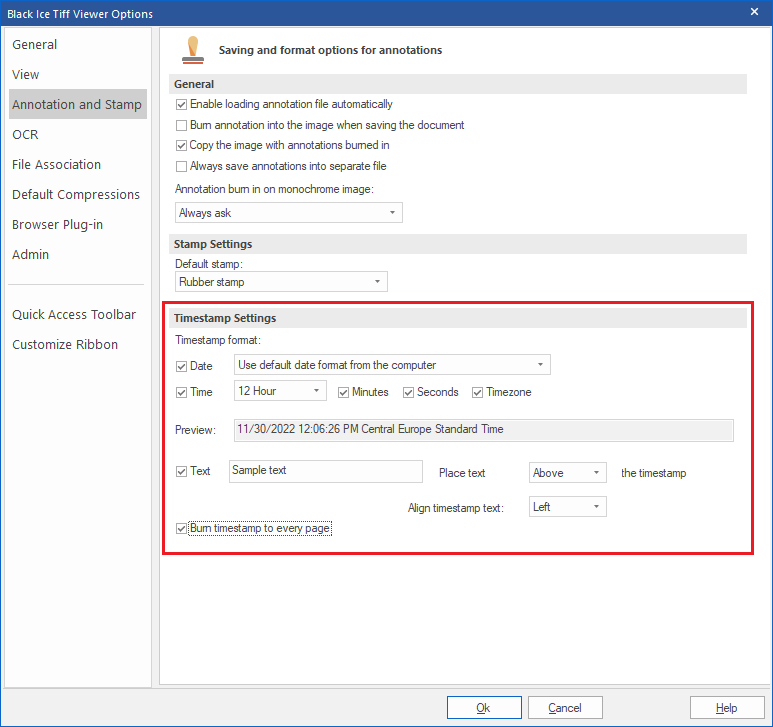Open the Place text Above dropdown
Viewport: 773px width, 727px height.
pyautogui.click(x=567, y=473)
